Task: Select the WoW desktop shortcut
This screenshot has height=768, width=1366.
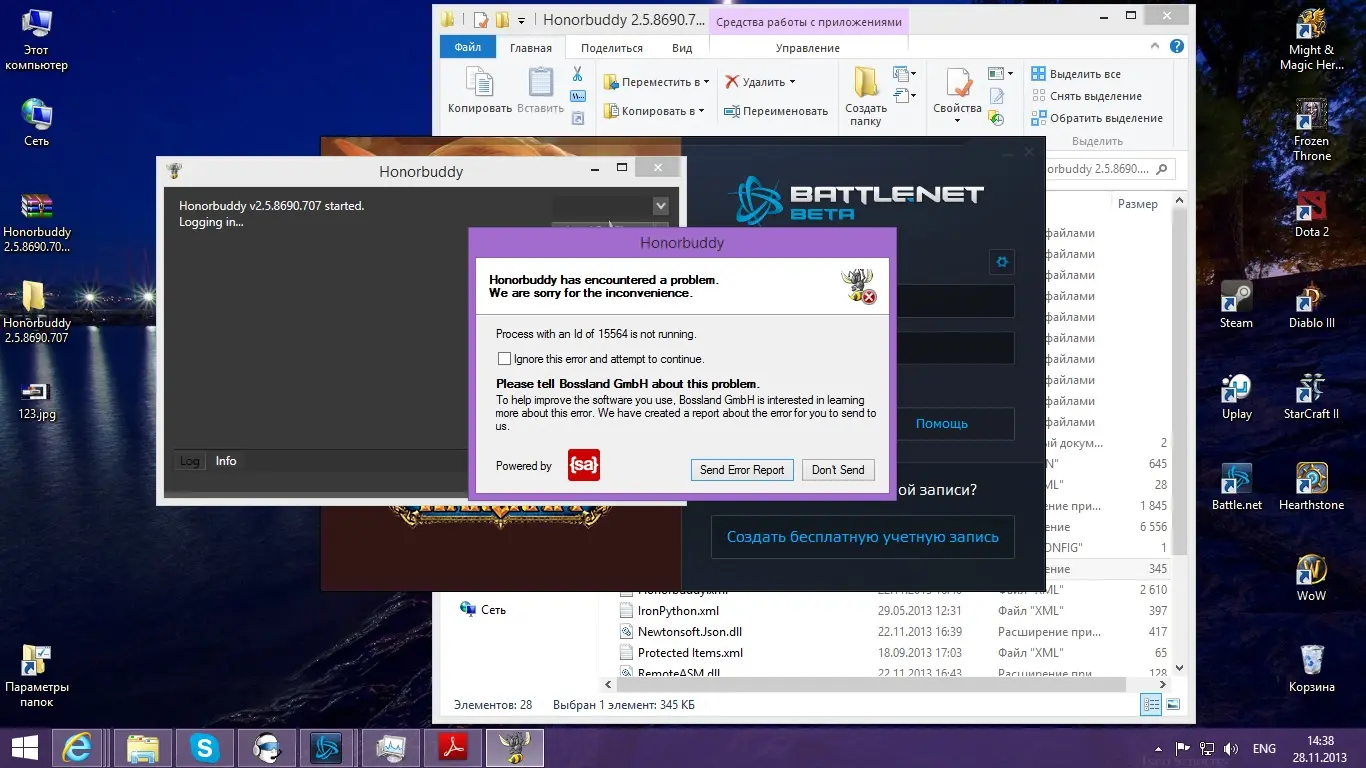Action: (x=1311, y=578)
